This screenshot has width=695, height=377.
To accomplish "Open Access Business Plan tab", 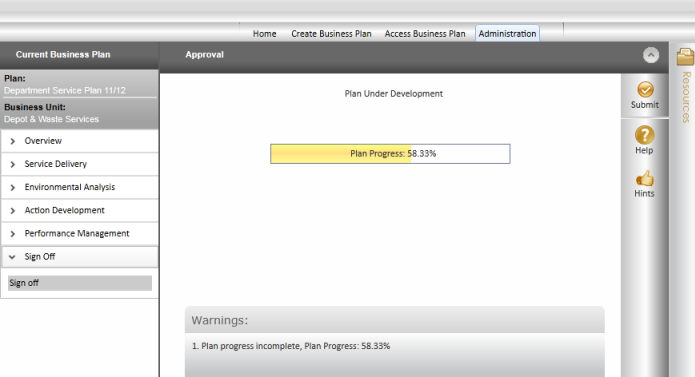I will point(425,34).
